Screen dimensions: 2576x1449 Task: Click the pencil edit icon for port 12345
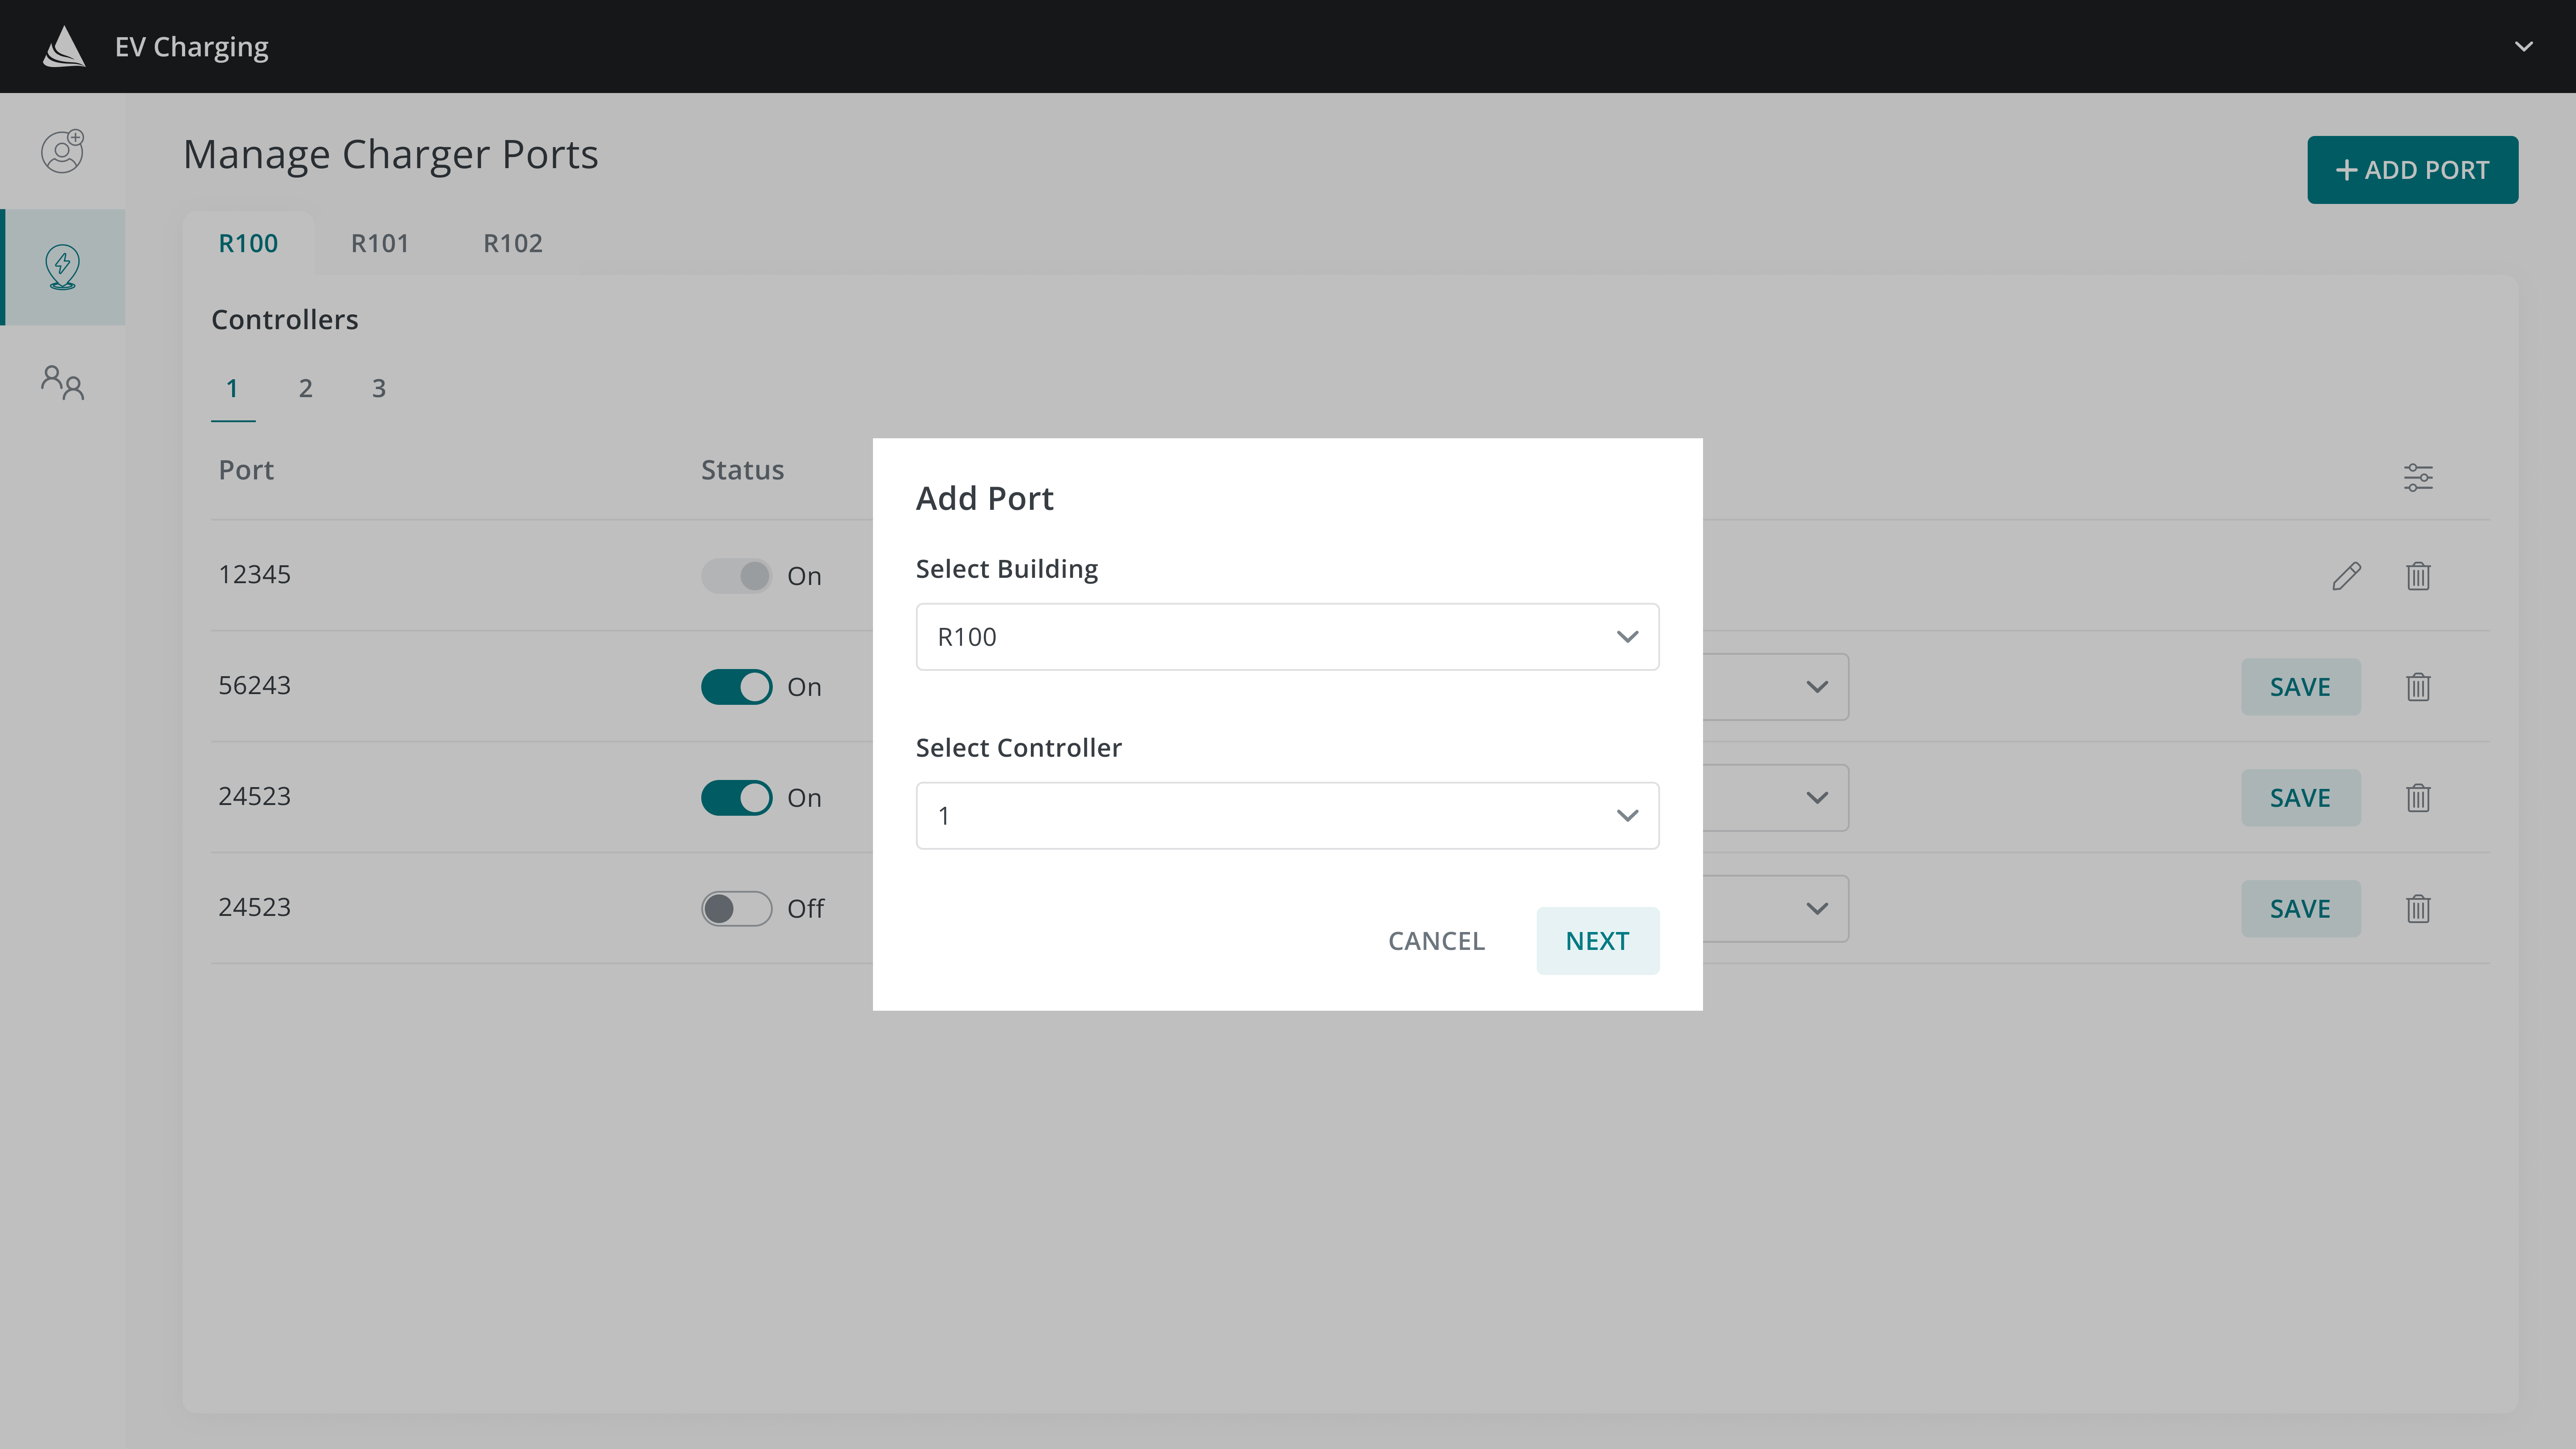click(2346, 576)
